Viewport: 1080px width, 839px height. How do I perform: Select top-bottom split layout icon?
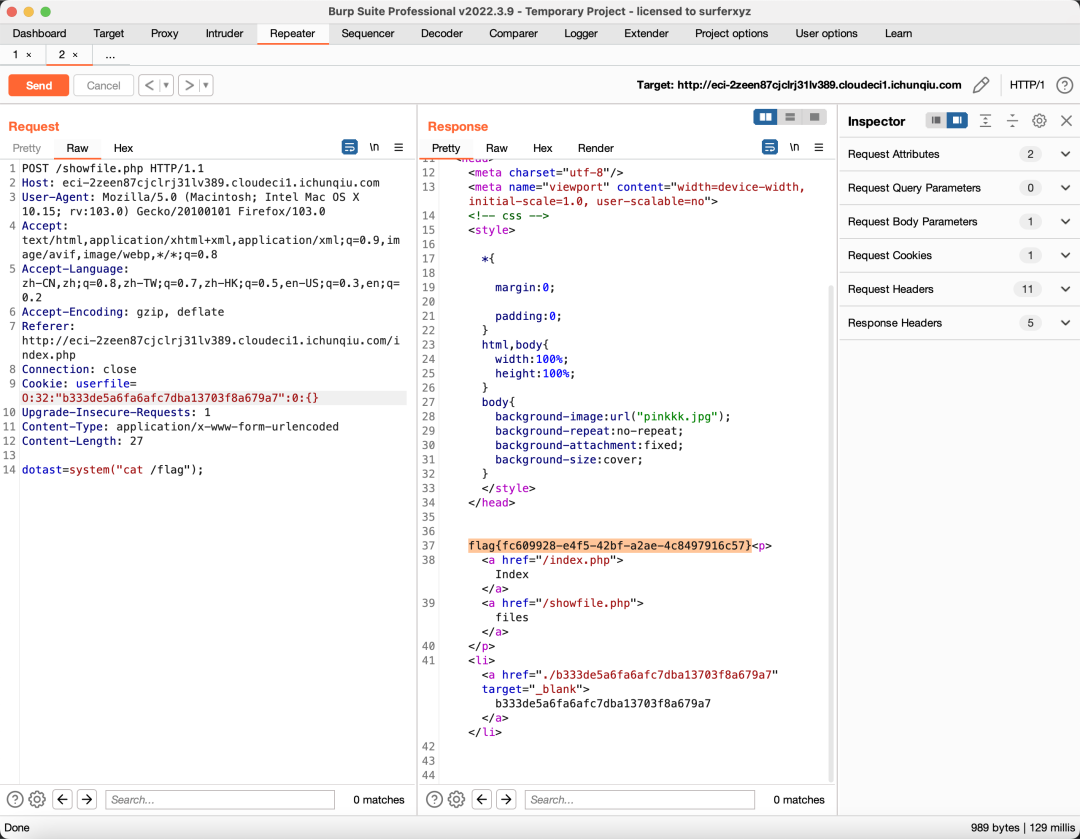[790, 117]
